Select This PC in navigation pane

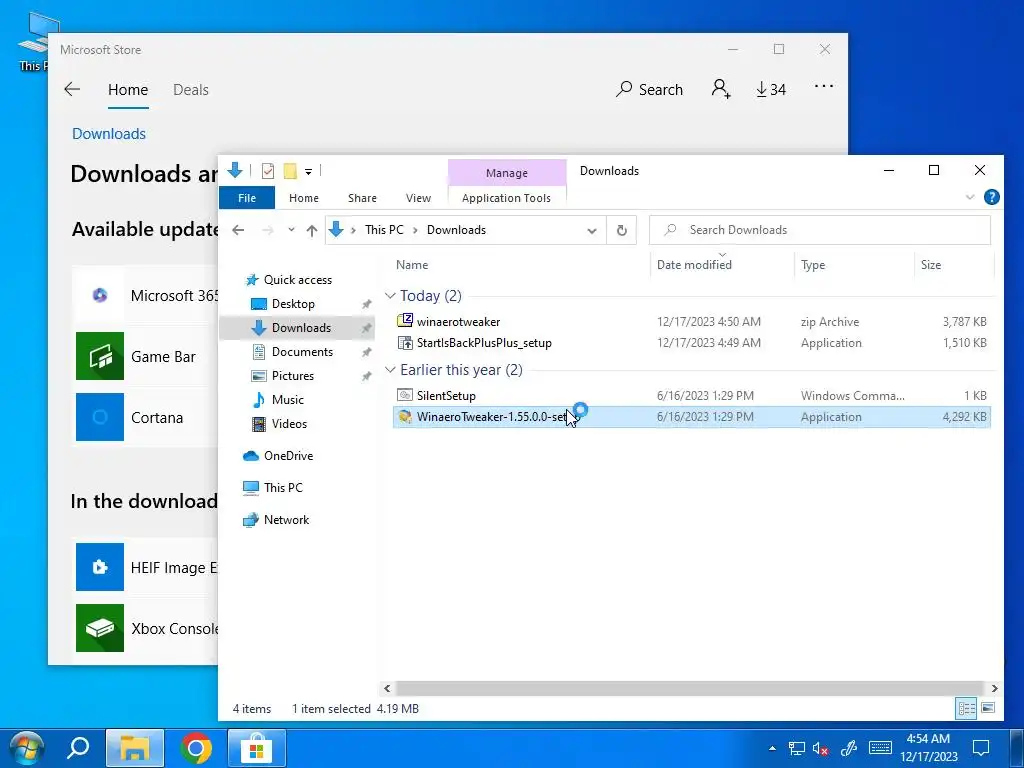[x=283, y=488]
